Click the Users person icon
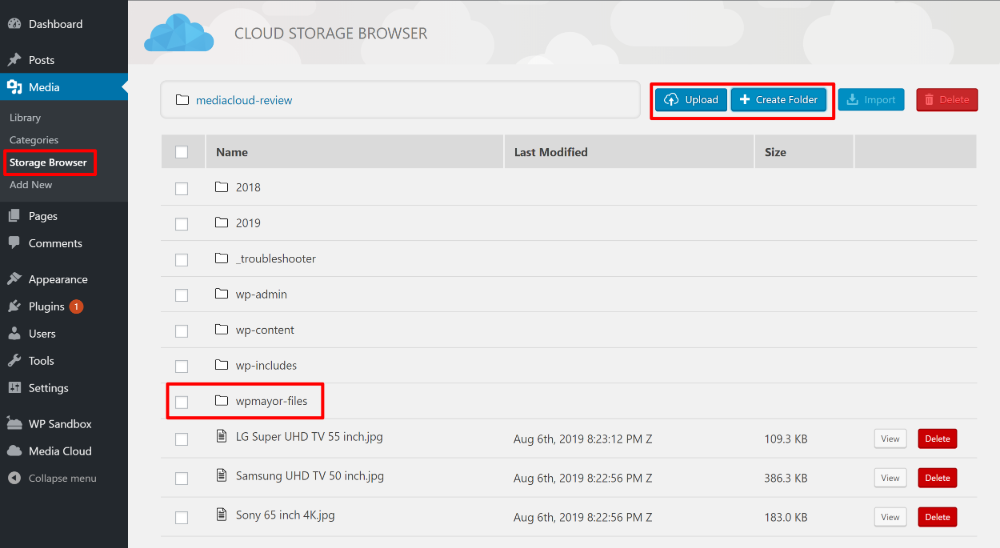The image size is (1000, 548). point(14,334)
